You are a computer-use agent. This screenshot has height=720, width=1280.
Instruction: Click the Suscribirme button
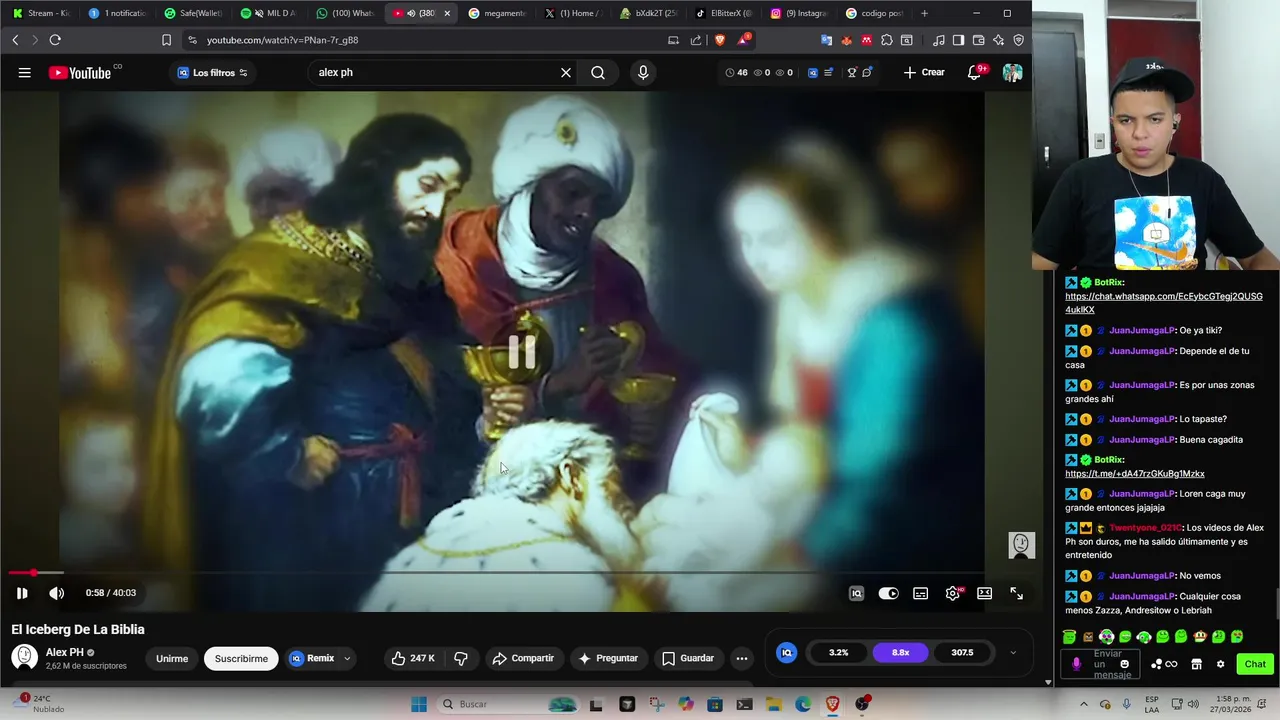(241, 658)
